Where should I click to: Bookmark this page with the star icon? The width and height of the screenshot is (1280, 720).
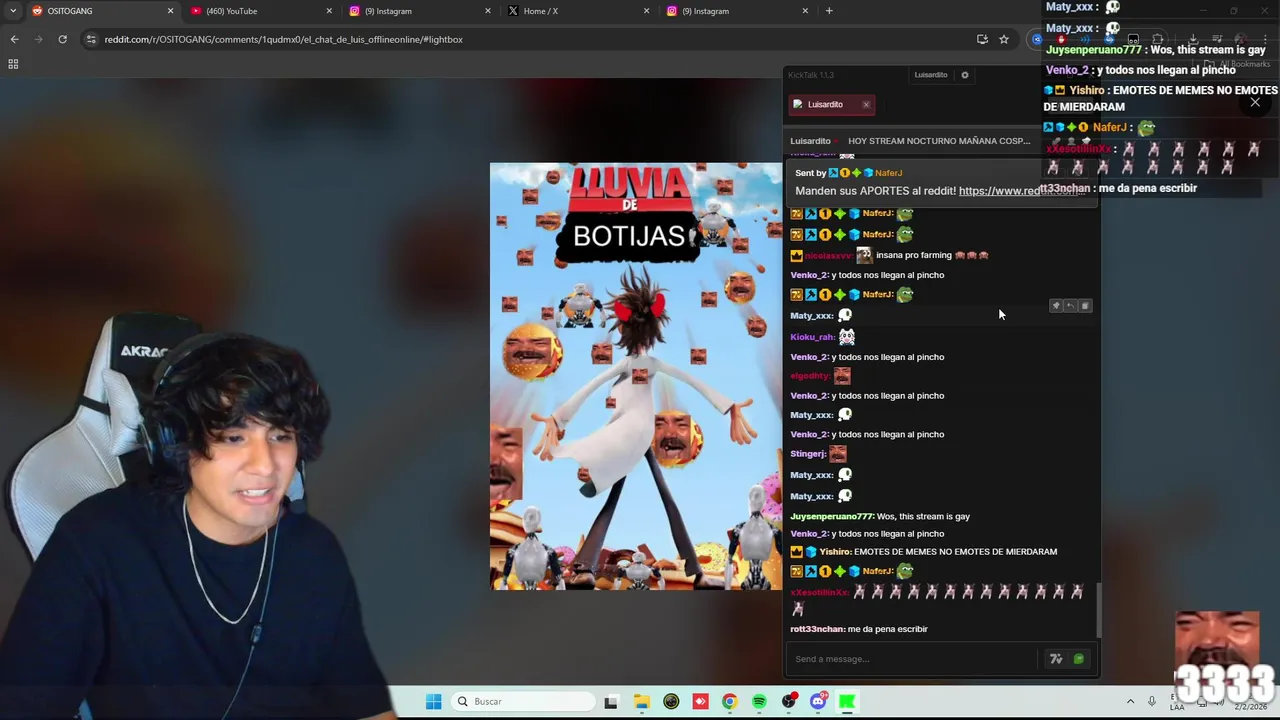click(1004, 39)
